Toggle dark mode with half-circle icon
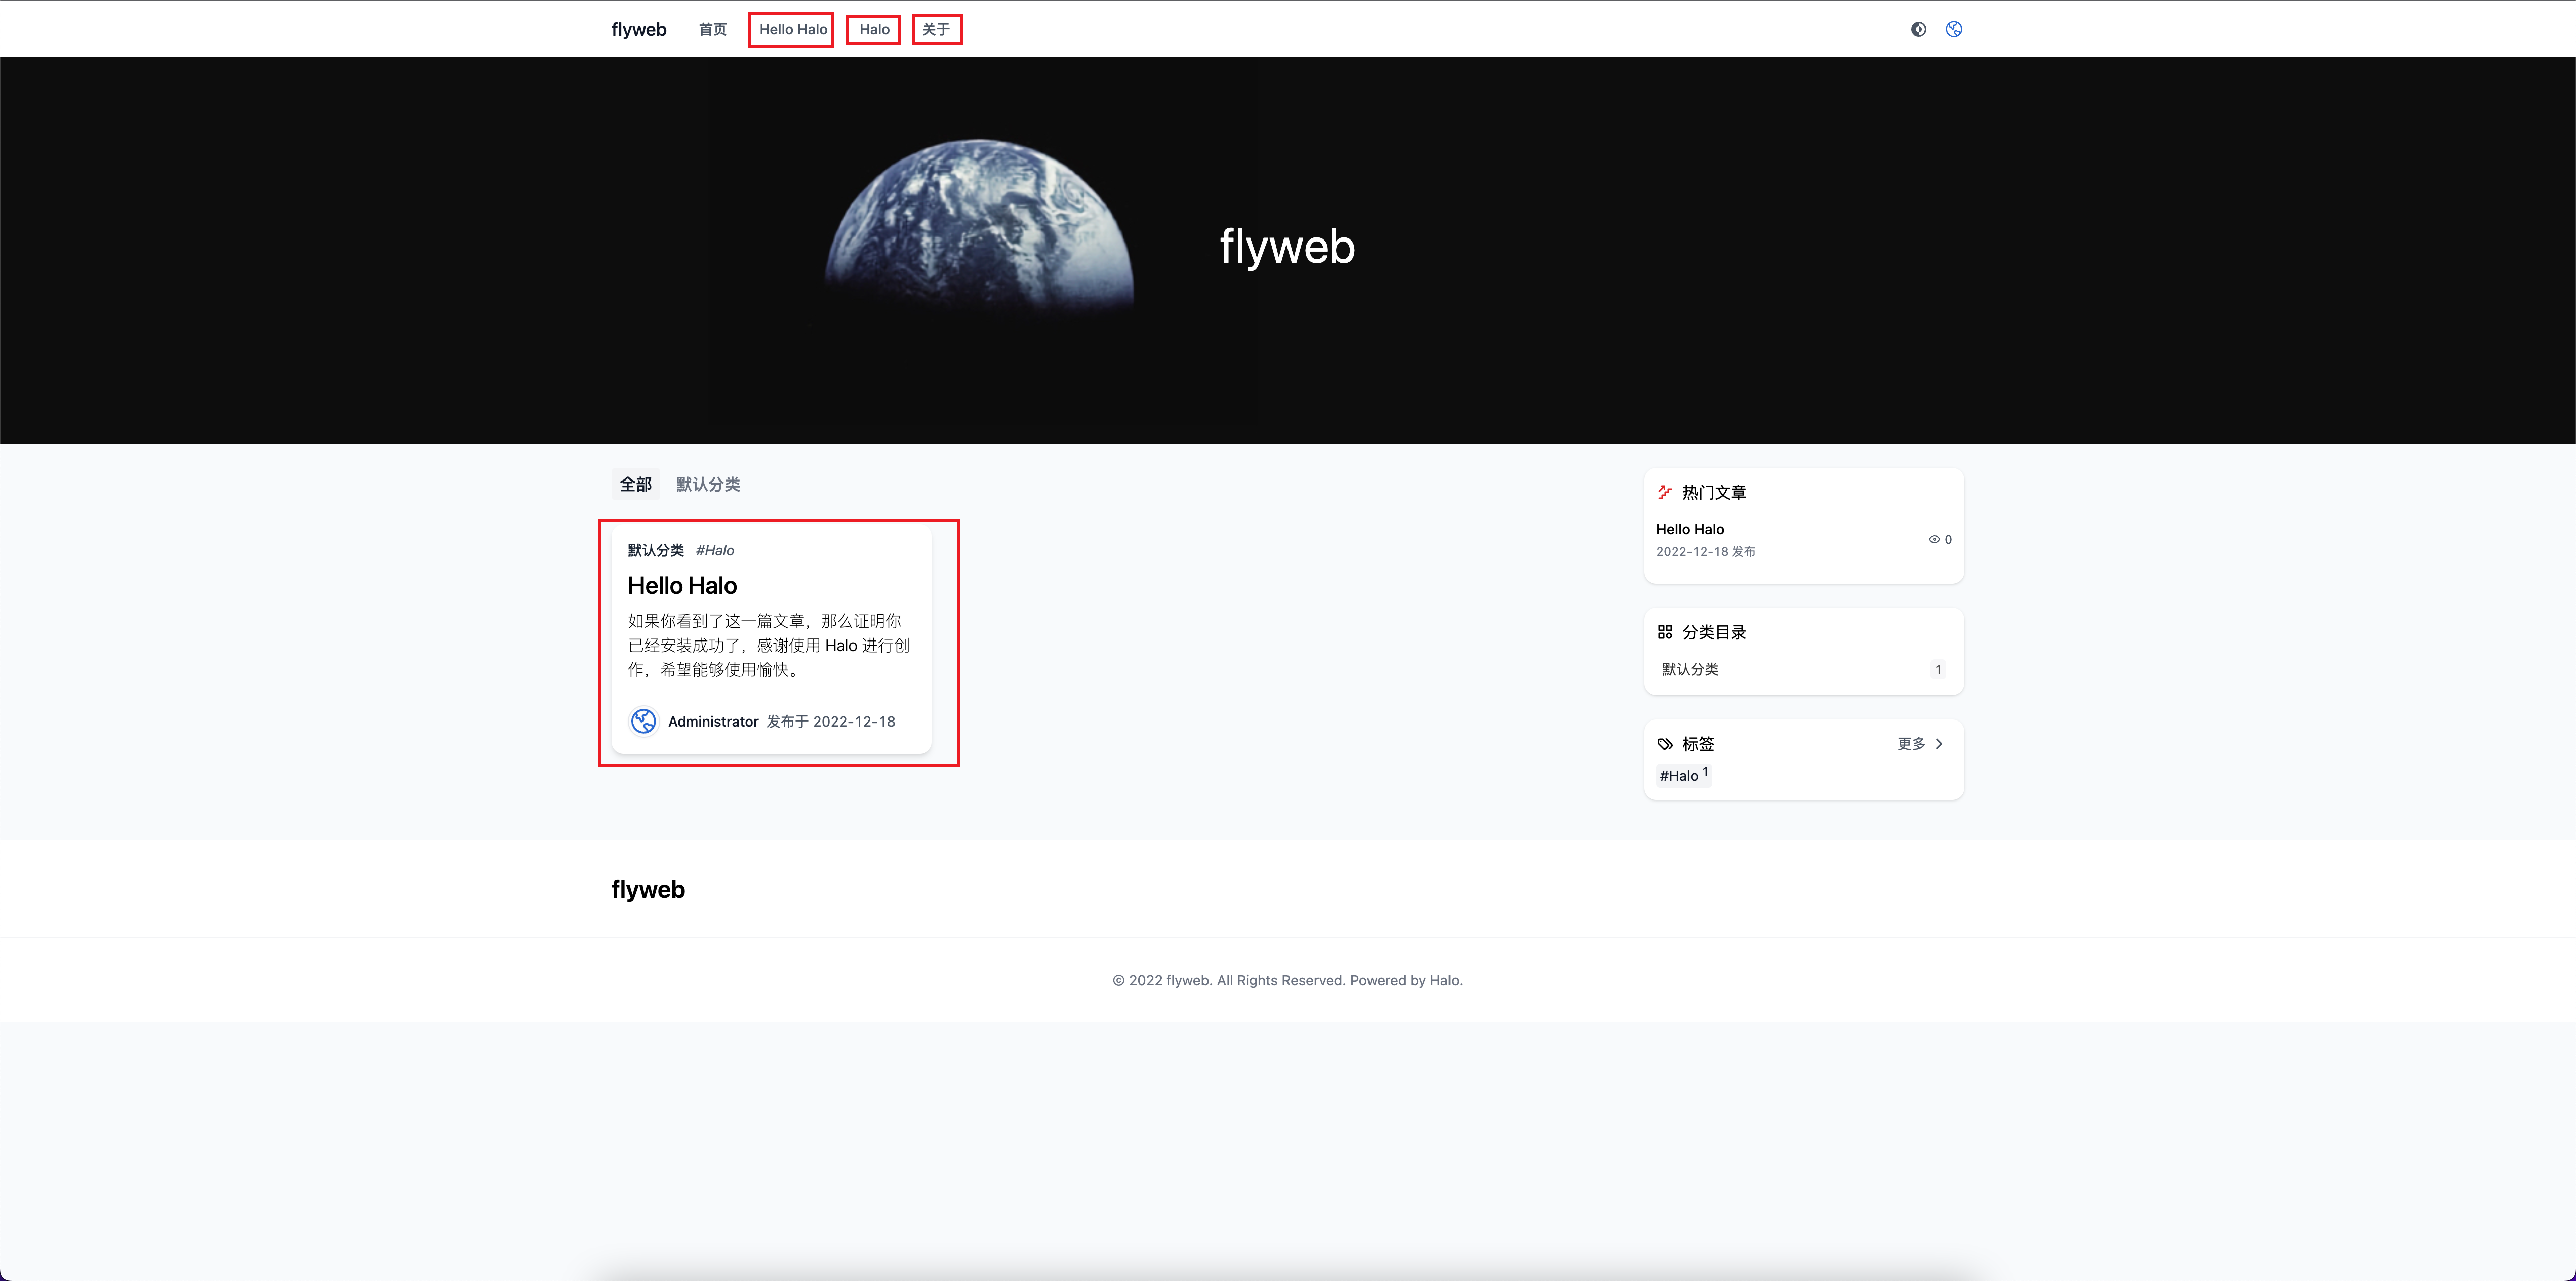 pos(1918,29)
